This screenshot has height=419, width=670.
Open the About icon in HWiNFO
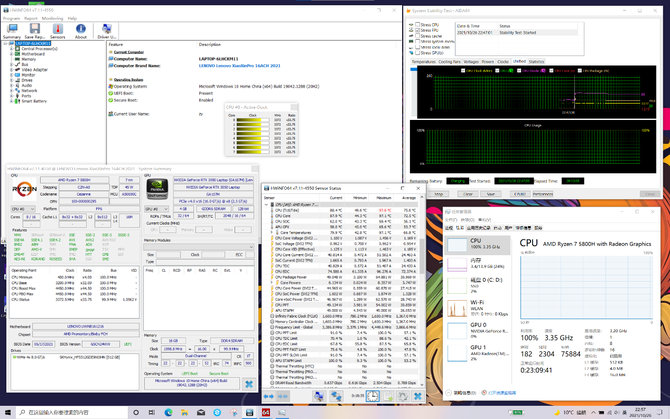tap(81, 28)
